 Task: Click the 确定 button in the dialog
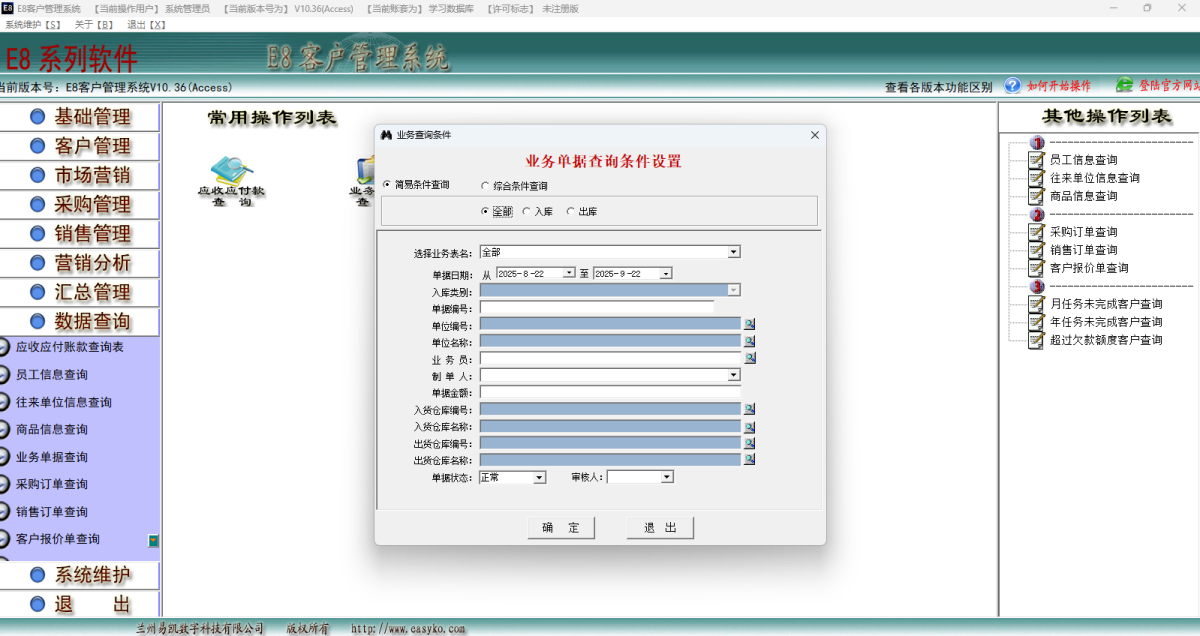(560, 527)
